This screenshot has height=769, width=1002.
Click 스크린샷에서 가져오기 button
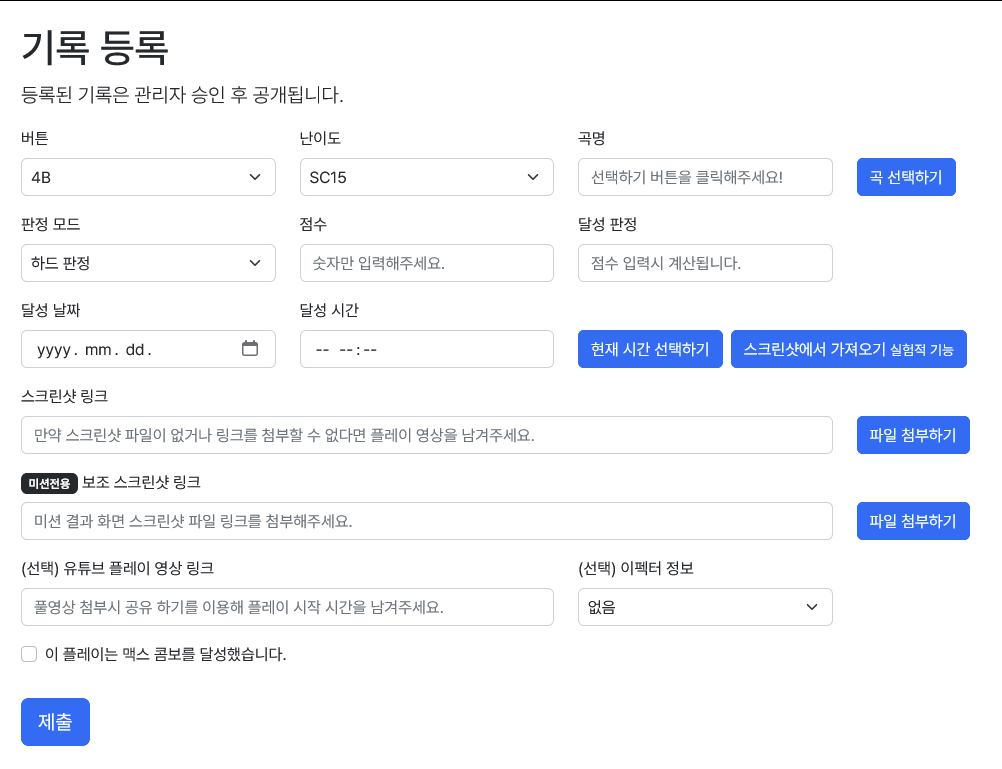(848, 349)
